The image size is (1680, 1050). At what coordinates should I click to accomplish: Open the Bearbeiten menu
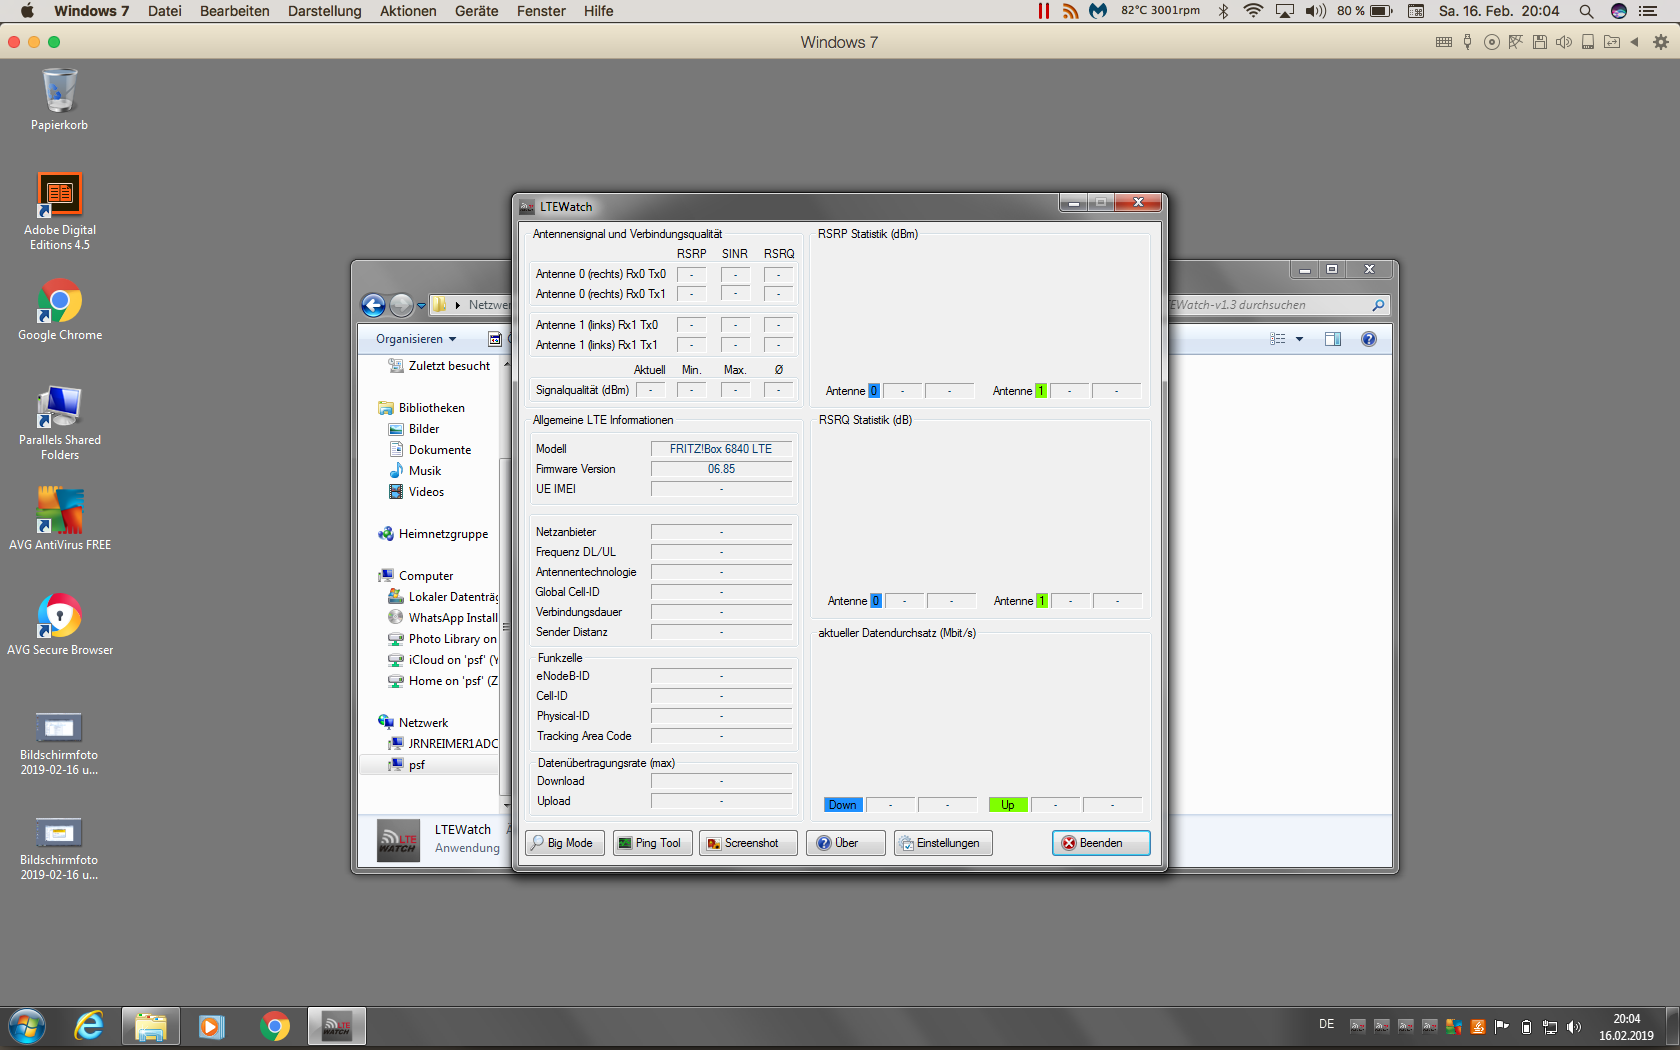coord(235,11)
